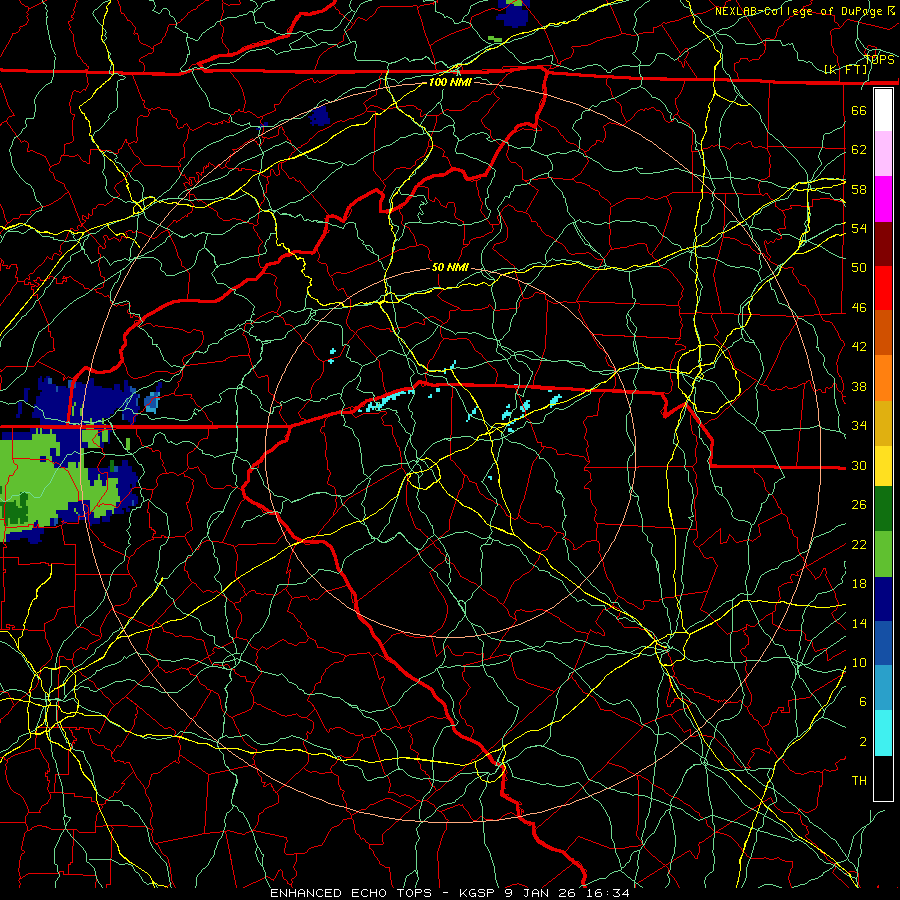Click the legend value "38"
The image size is (900, 900).
pyautogui.click(x=859, y=387)
